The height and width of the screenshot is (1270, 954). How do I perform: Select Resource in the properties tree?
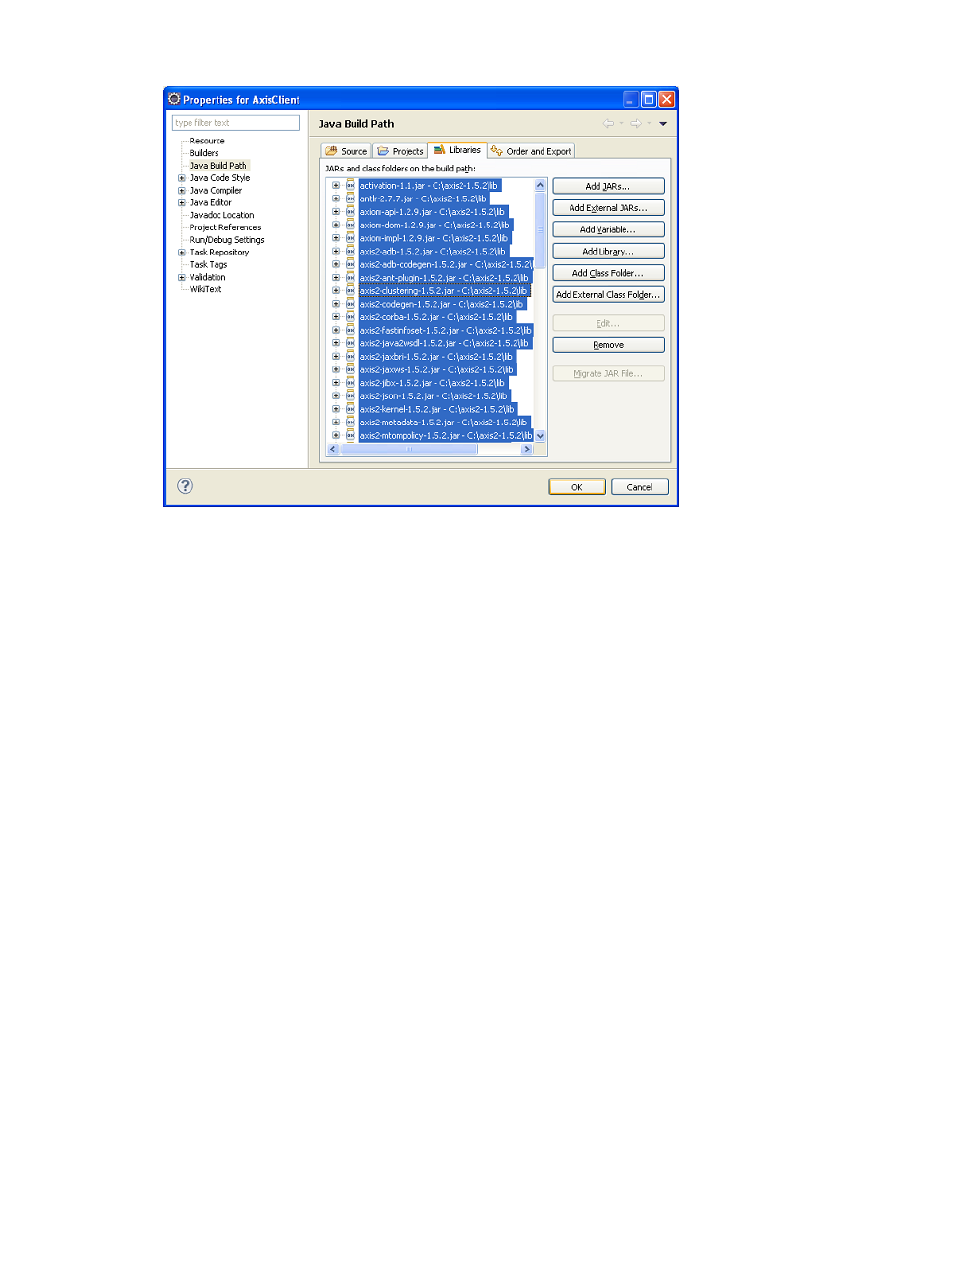pyautogui.click(x=207, y=141)
